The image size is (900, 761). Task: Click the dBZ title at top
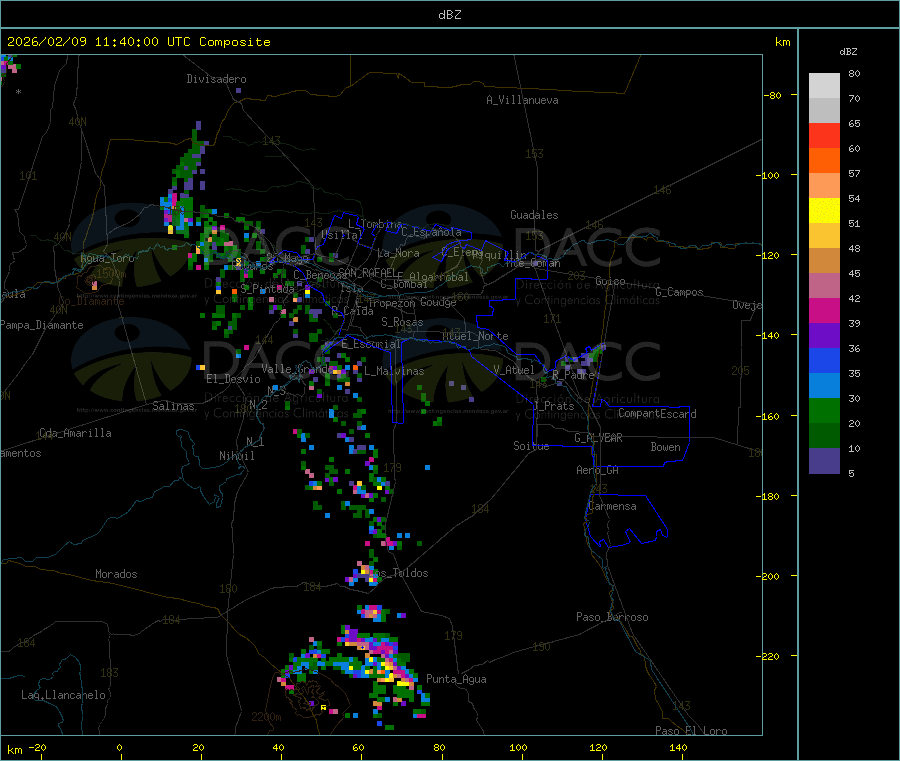[x=449, y=15]
